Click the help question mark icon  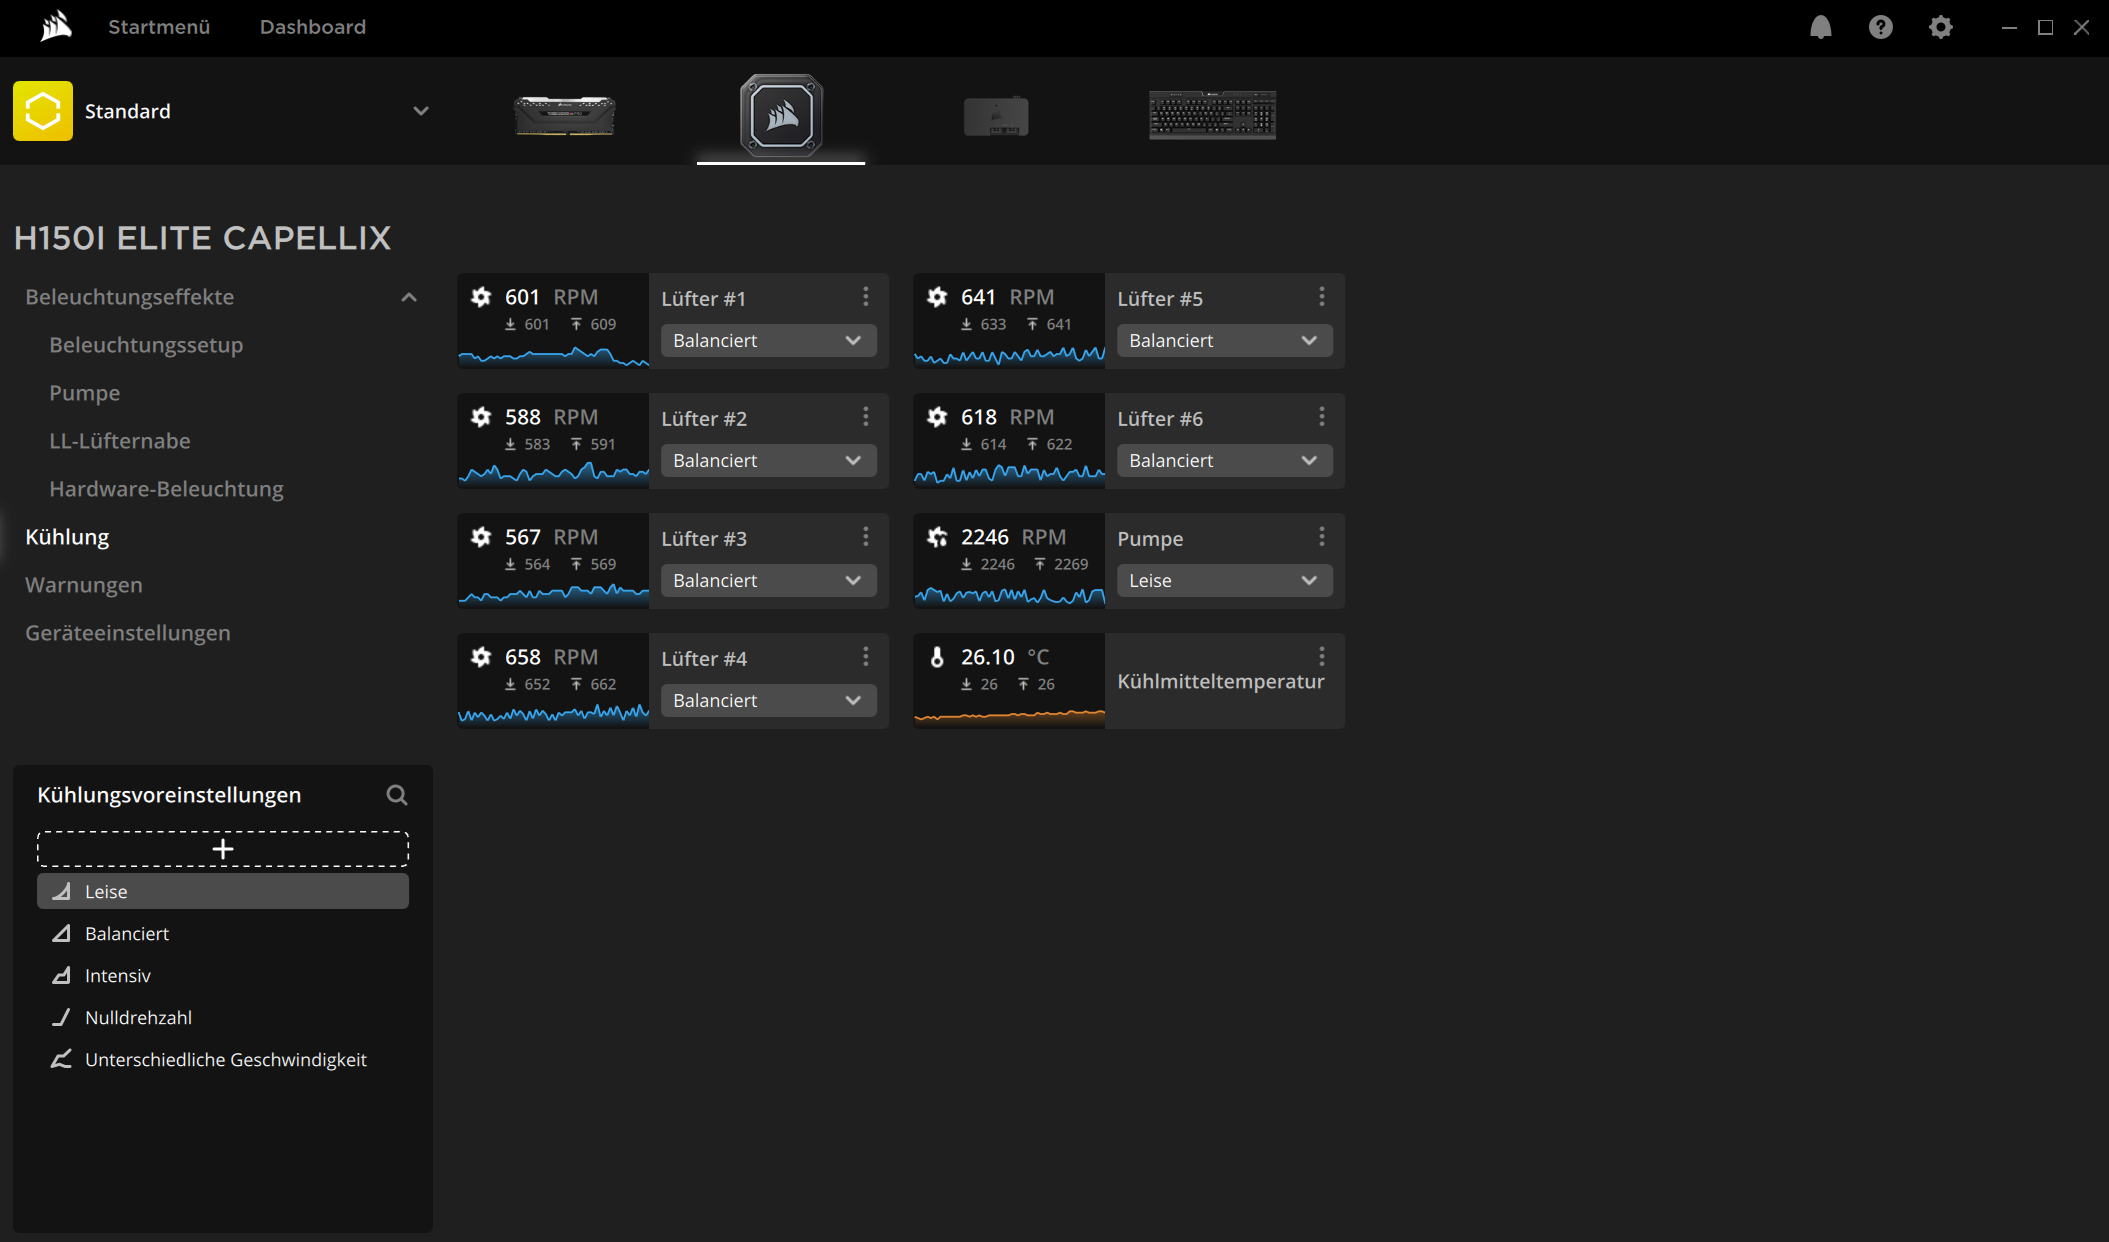click(1880, 27)
